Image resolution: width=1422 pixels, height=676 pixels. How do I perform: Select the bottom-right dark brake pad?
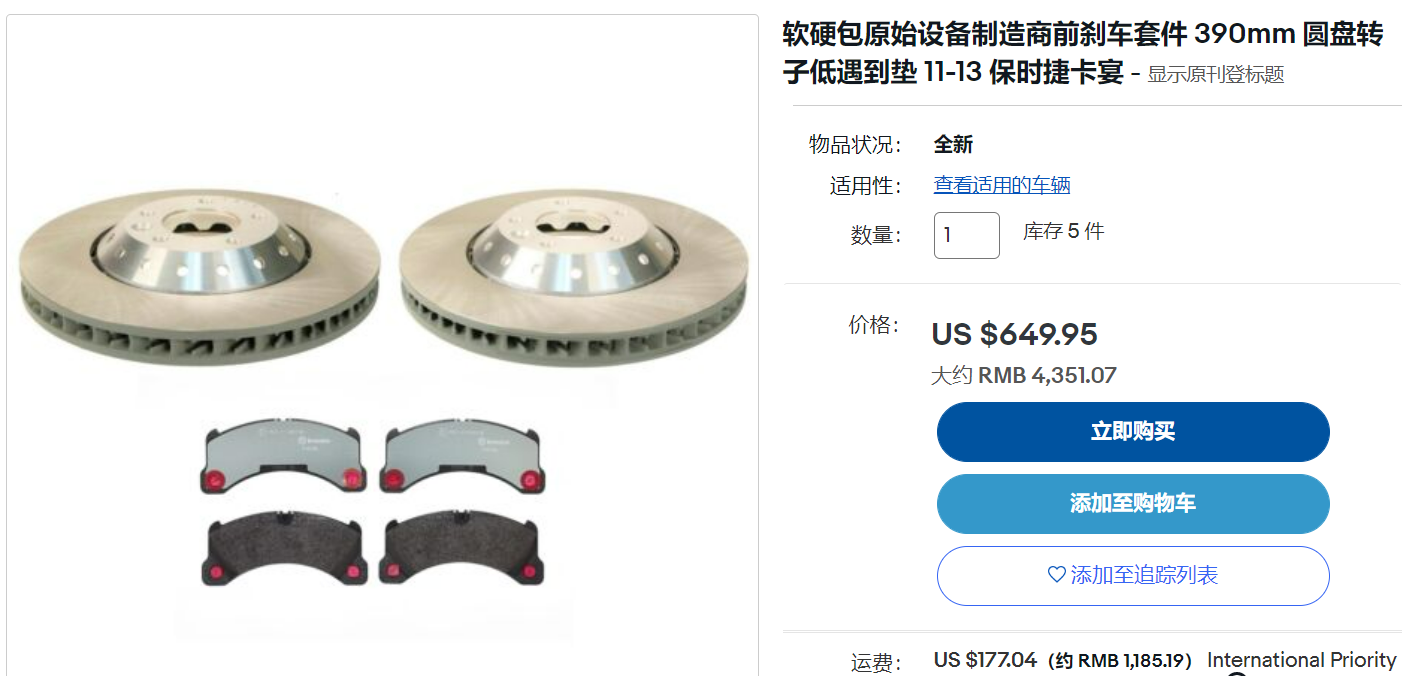tap(464, 550)
